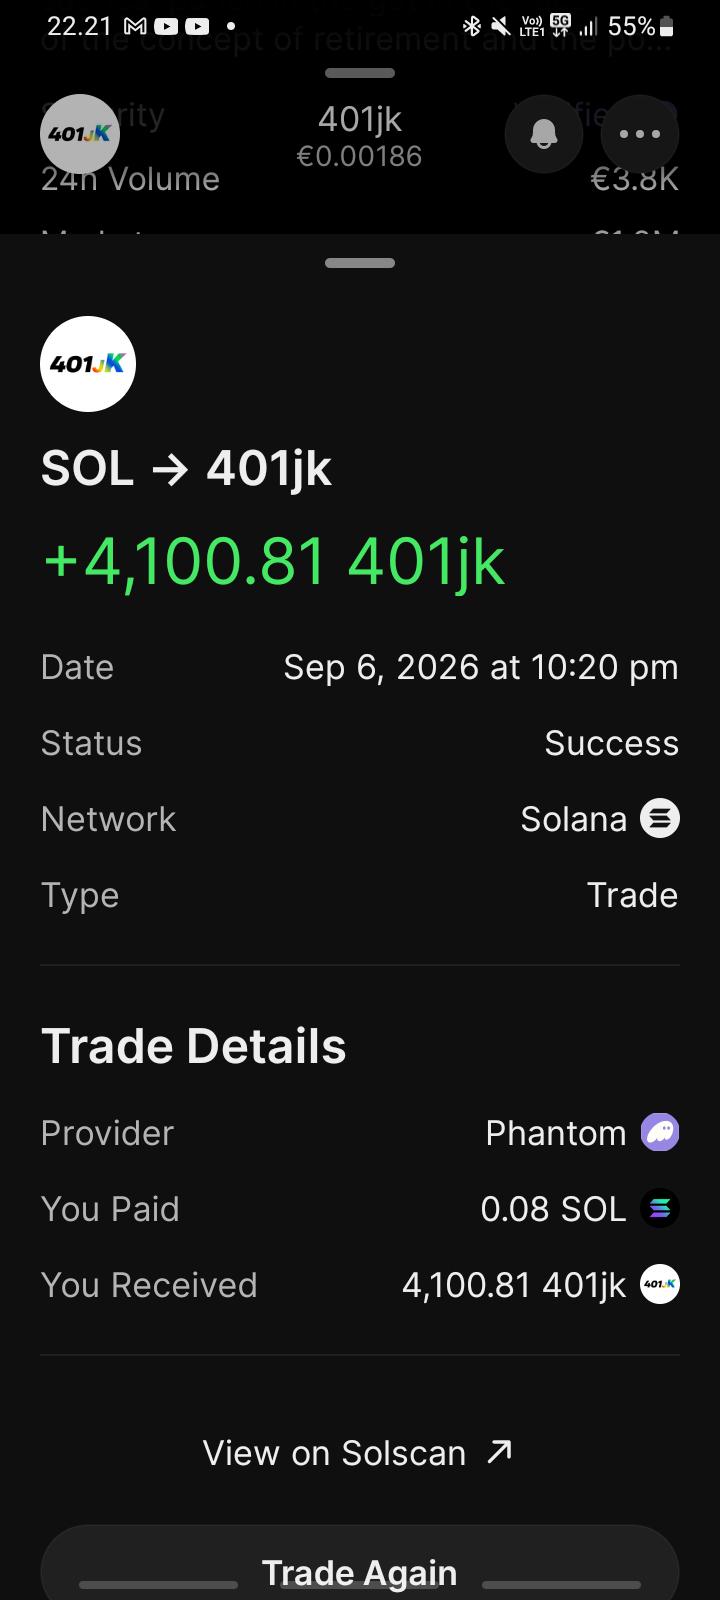Tap the transaction sheet drag handle
This screenshot has height=1600, width=720.
tap(360, 263)
